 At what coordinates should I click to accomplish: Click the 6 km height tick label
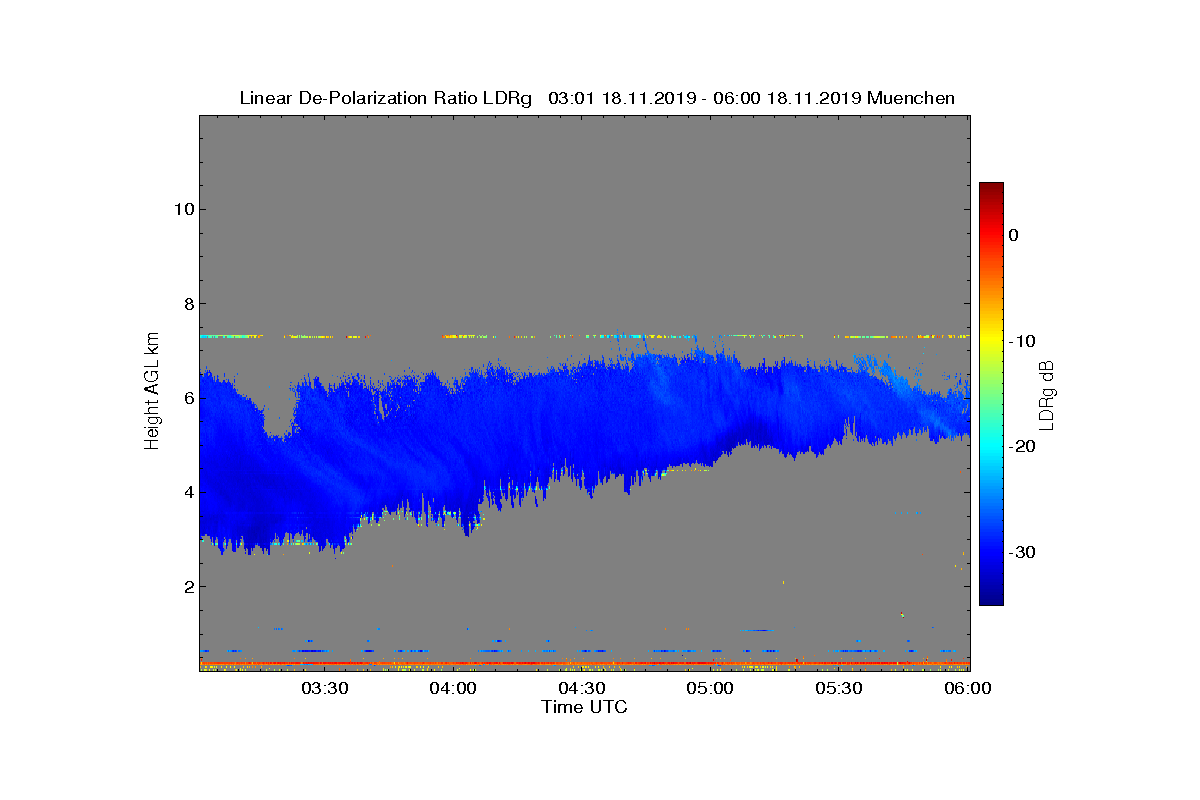pyautogui.click(x=187, y=397)
